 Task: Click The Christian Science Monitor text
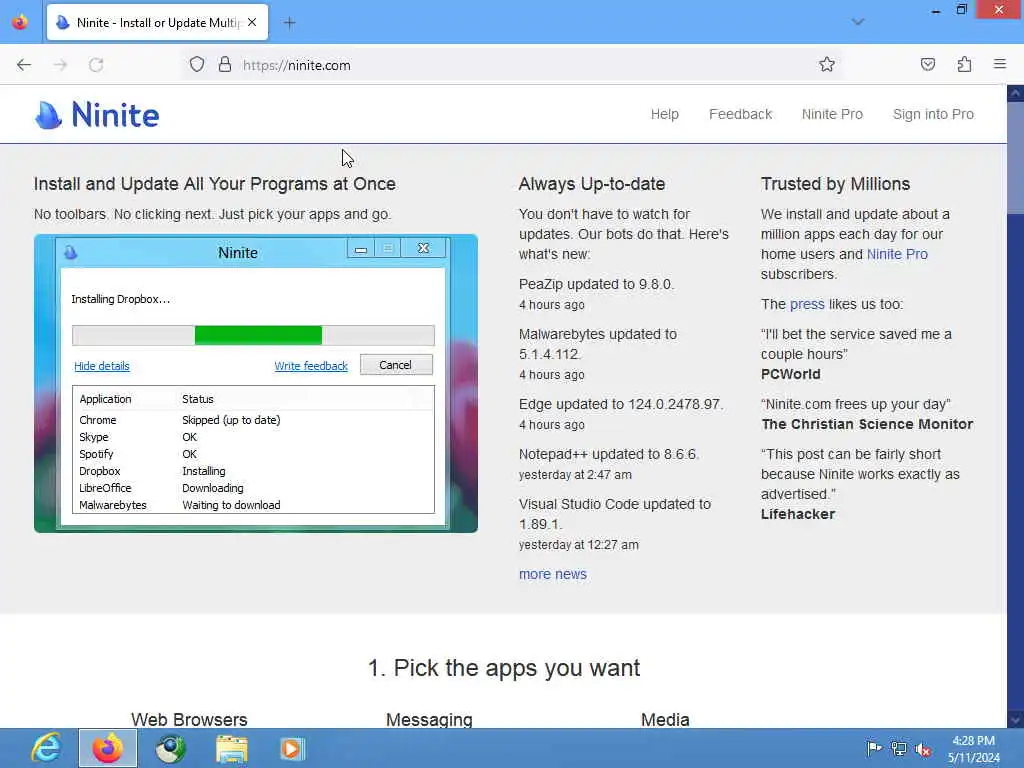coord(867,424)
